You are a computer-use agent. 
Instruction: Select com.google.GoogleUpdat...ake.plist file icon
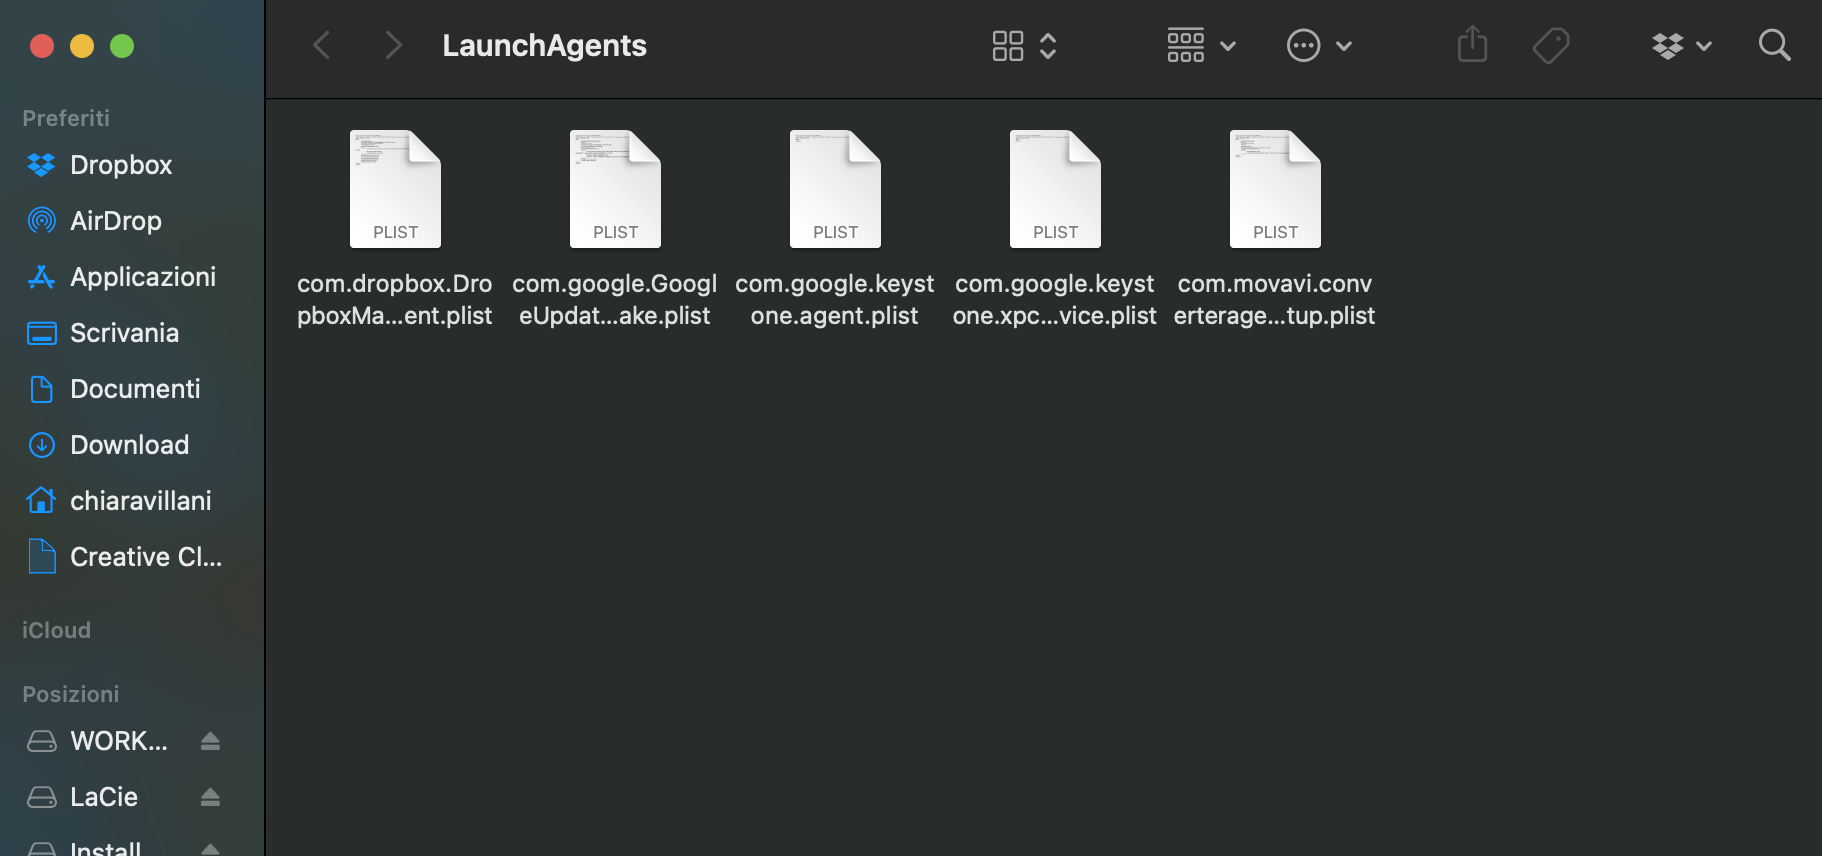[x=615, y=189]
